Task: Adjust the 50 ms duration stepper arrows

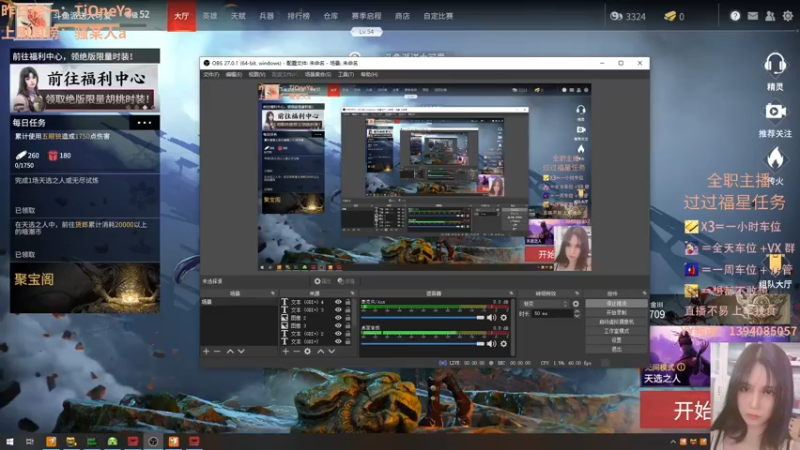Action: 577,313
